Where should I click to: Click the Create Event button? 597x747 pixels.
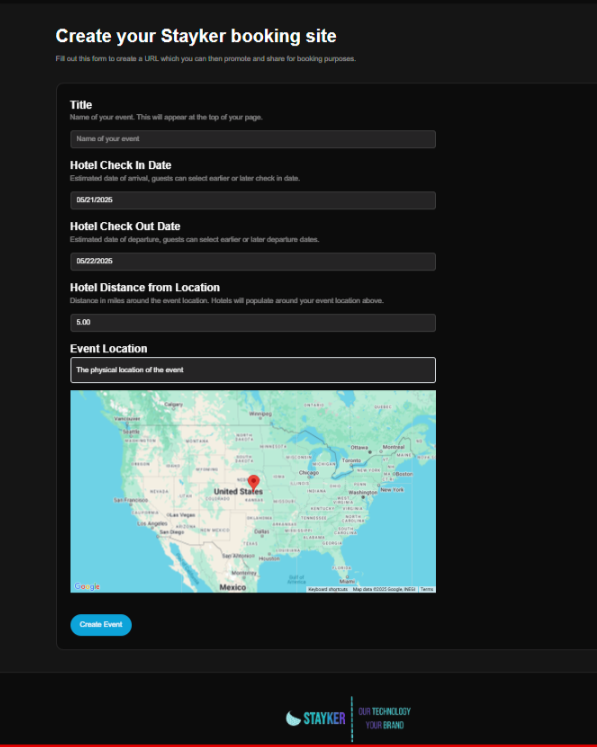101,625
